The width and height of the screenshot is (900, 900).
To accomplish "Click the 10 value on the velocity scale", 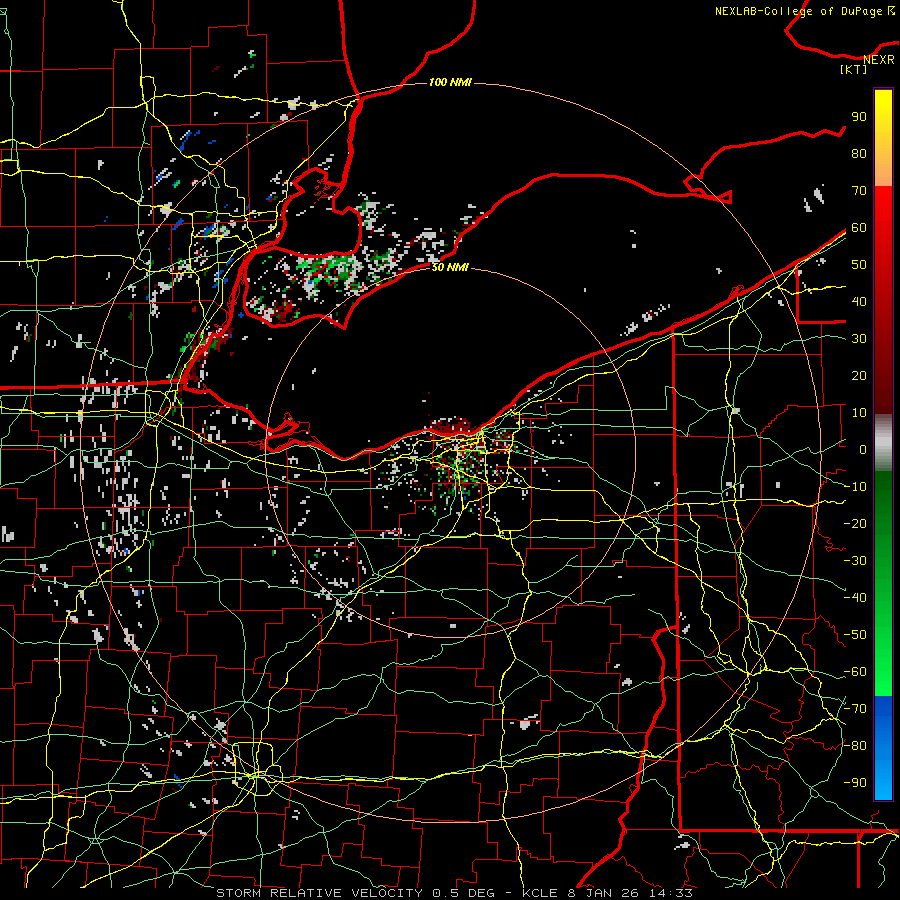I will pos(859,413).
